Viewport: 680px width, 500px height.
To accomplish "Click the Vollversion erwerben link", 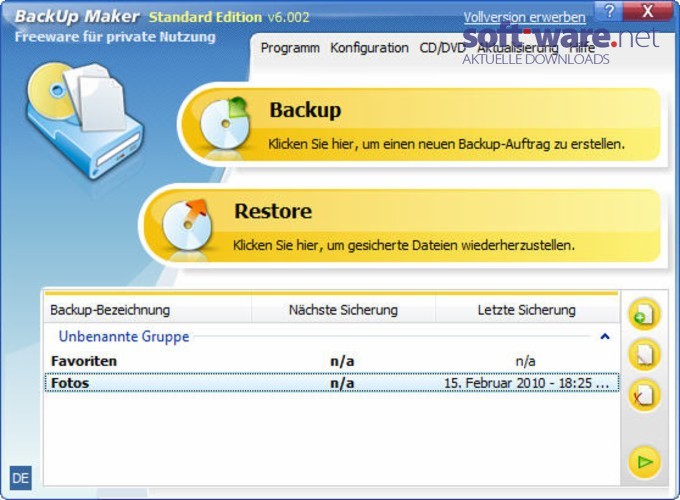I will click(x=524, y=17).
